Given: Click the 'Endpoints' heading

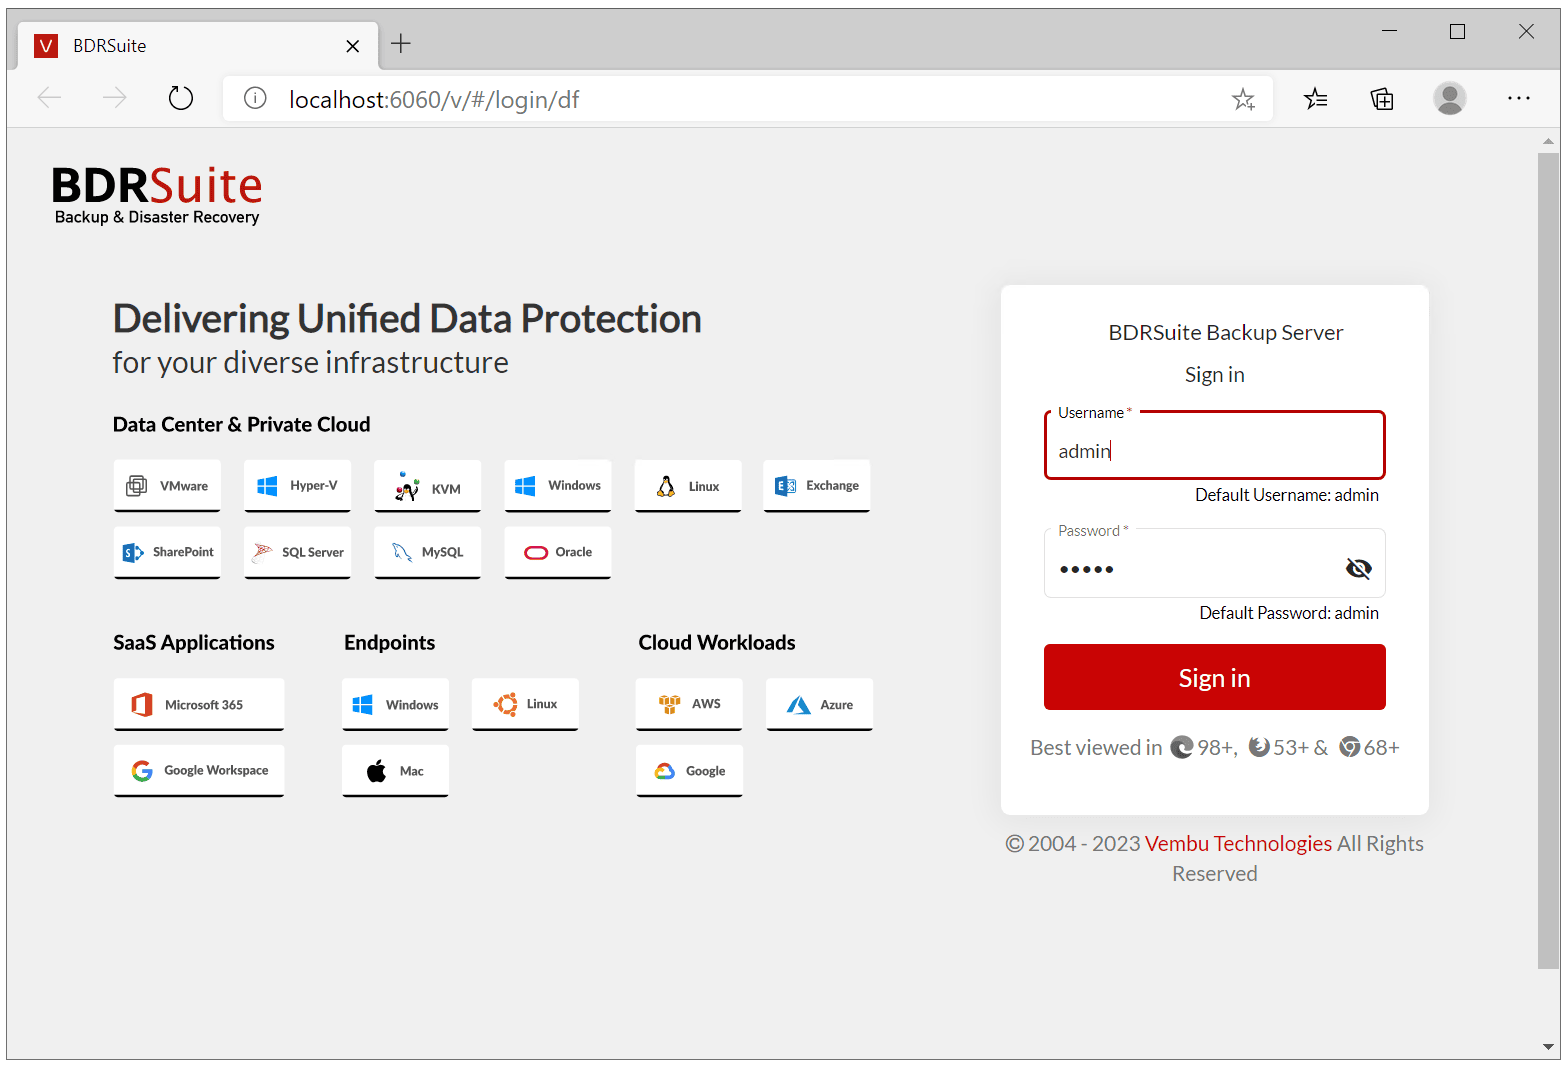Looking at the screenshot, I should [x=389, y=643].
